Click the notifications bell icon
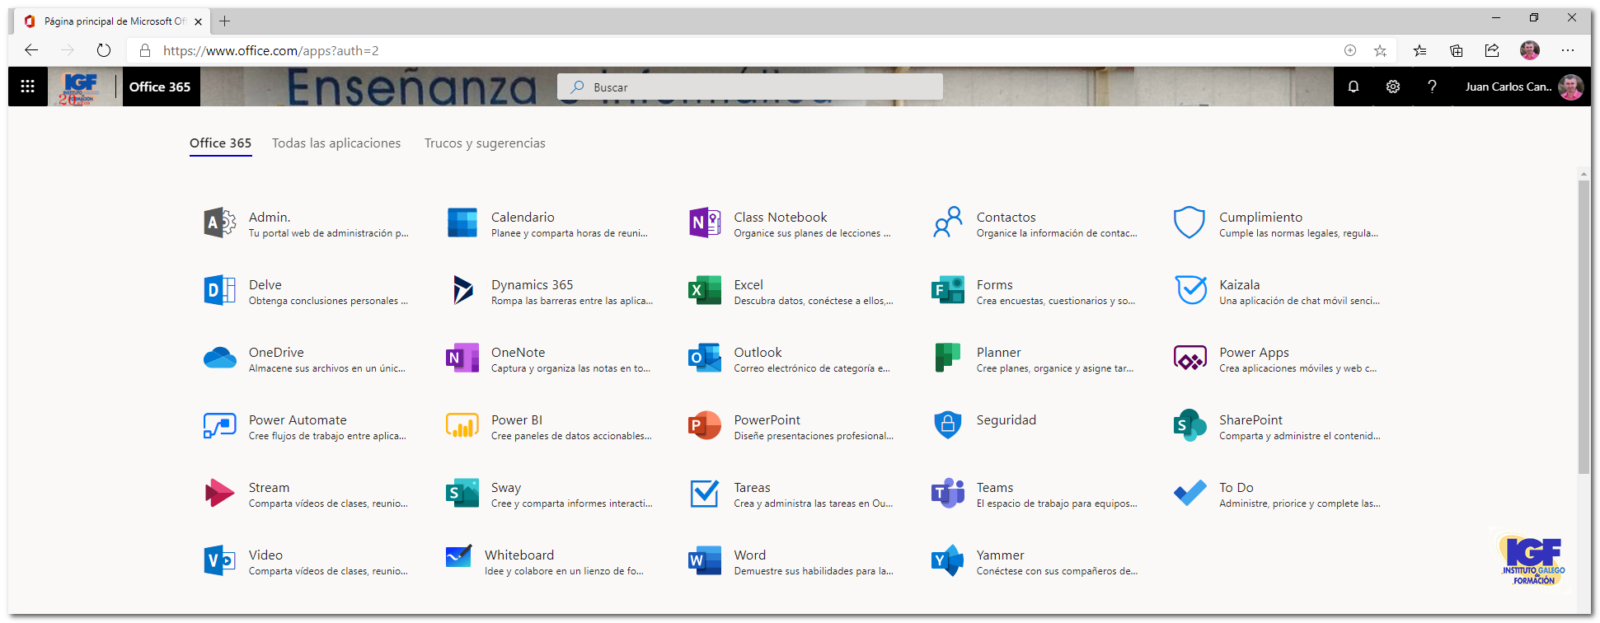The width and height of the screenshot is (1600, 623). click(x=1353, y=87)
